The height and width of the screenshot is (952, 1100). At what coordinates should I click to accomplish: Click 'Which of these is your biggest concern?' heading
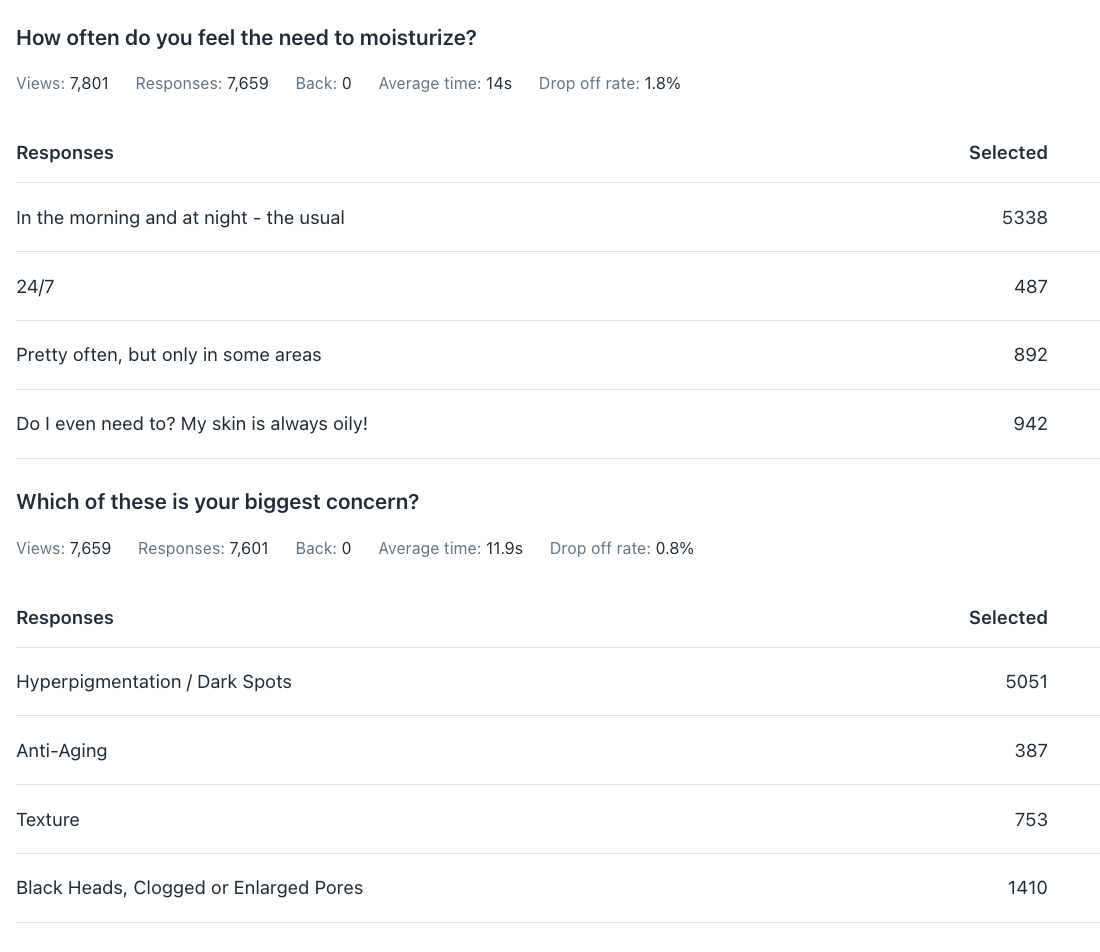click(217, 502)
